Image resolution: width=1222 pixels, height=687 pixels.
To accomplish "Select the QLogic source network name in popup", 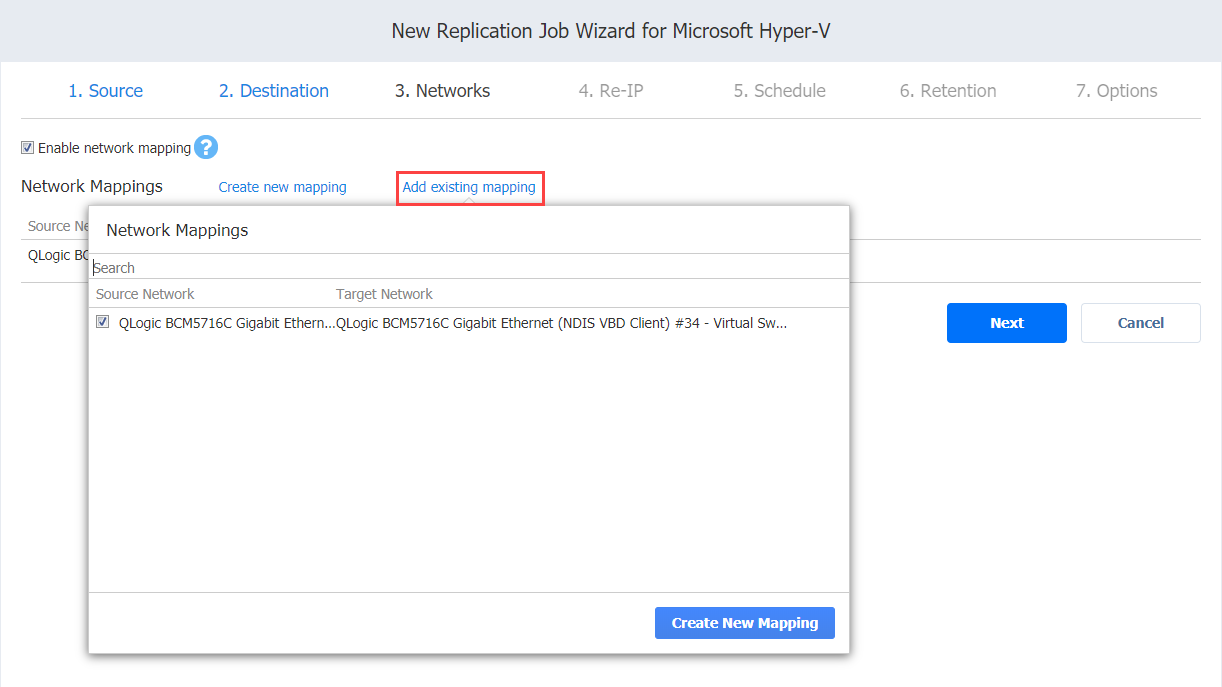I will (x=226, y=323).
